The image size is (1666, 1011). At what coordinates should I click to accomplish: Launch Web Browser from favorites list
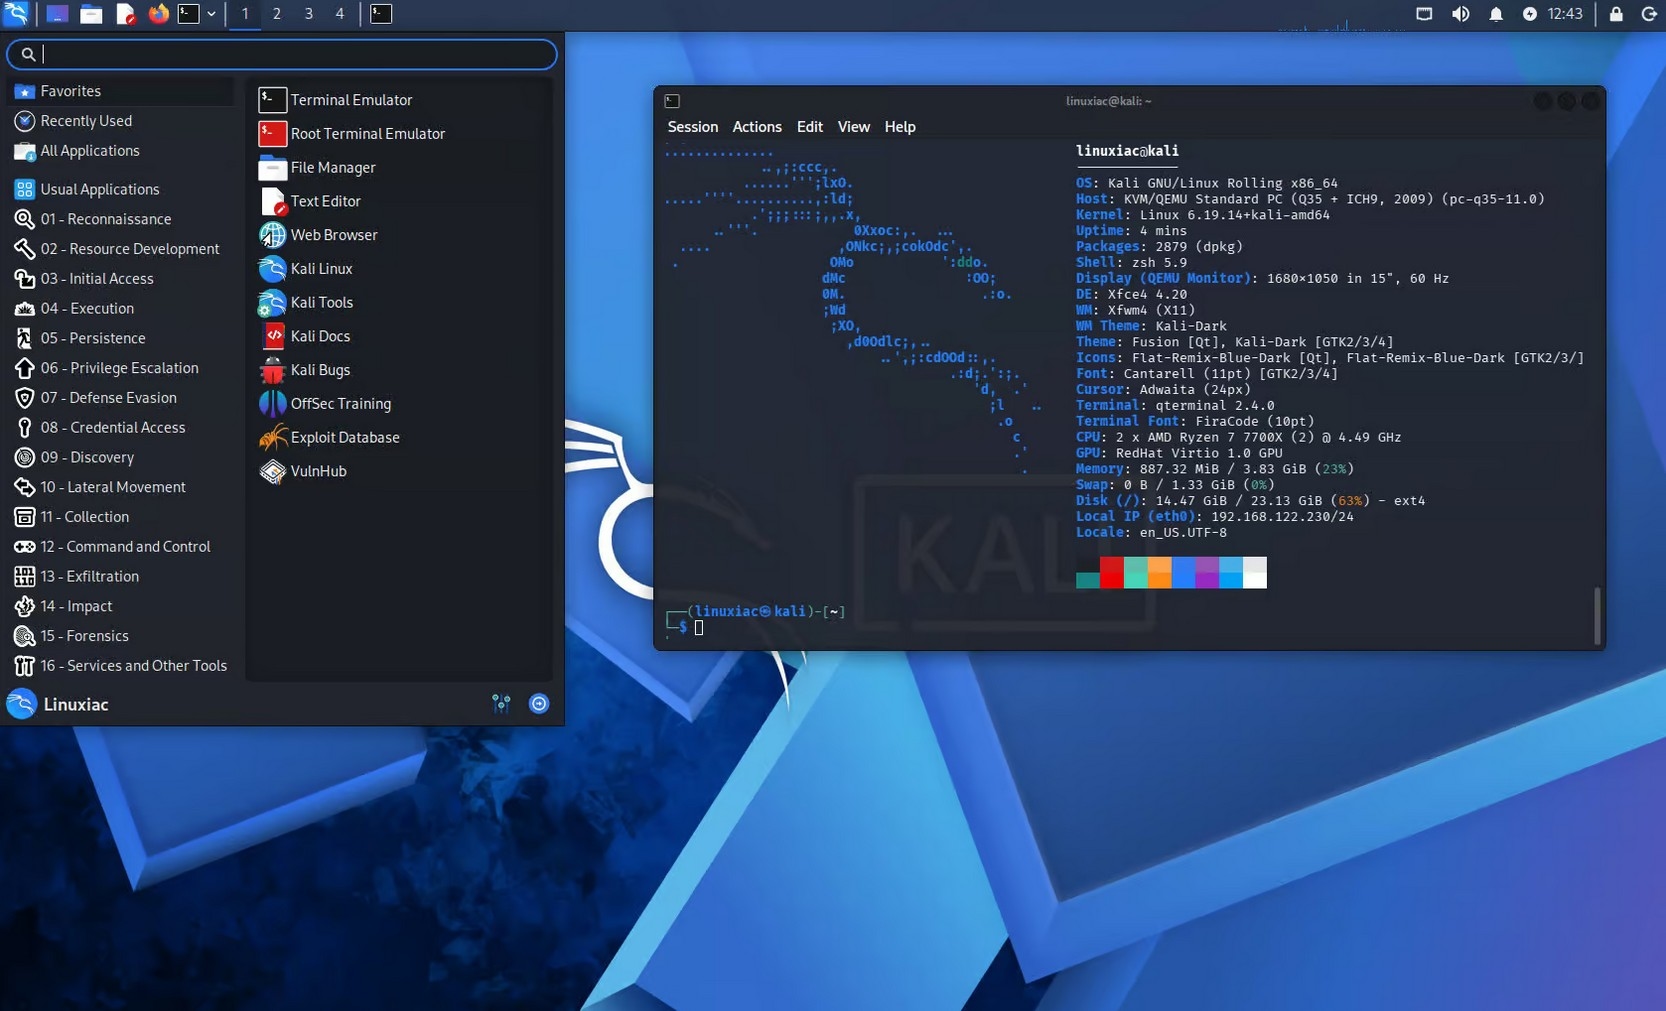(401, 235)
